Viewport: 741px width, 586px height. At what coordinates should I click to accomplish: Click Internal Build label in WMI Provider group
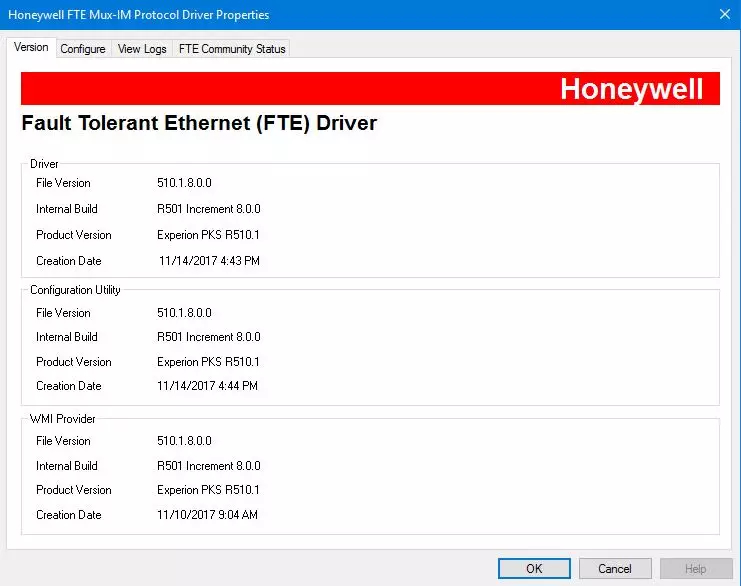[67, 466]
